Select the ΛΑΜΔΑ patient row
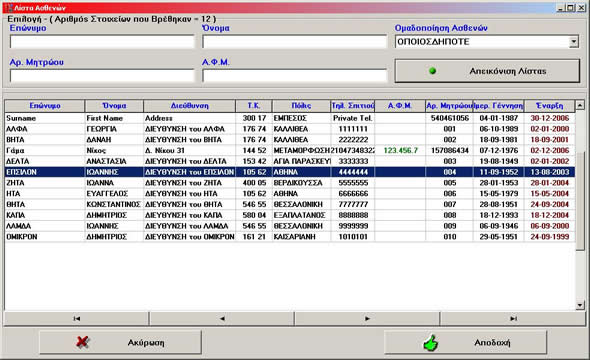 pyautogui.click(x=290, y=226)
